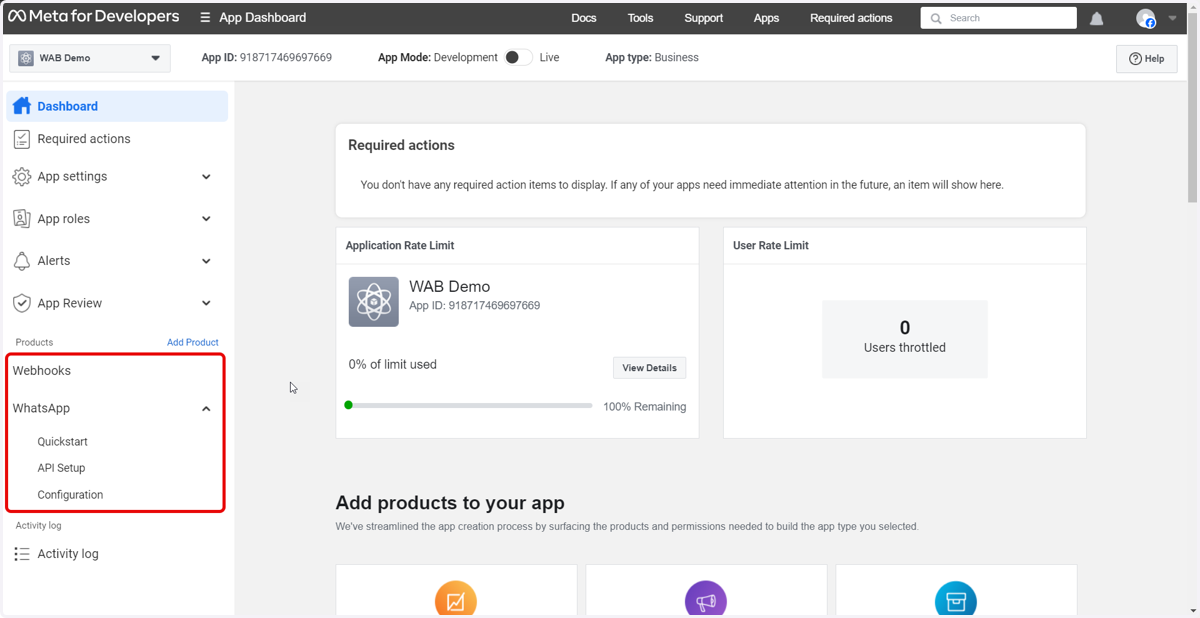Click the rate limit usage progress bar
This screenshot has height=618, width=1200.
468,405
